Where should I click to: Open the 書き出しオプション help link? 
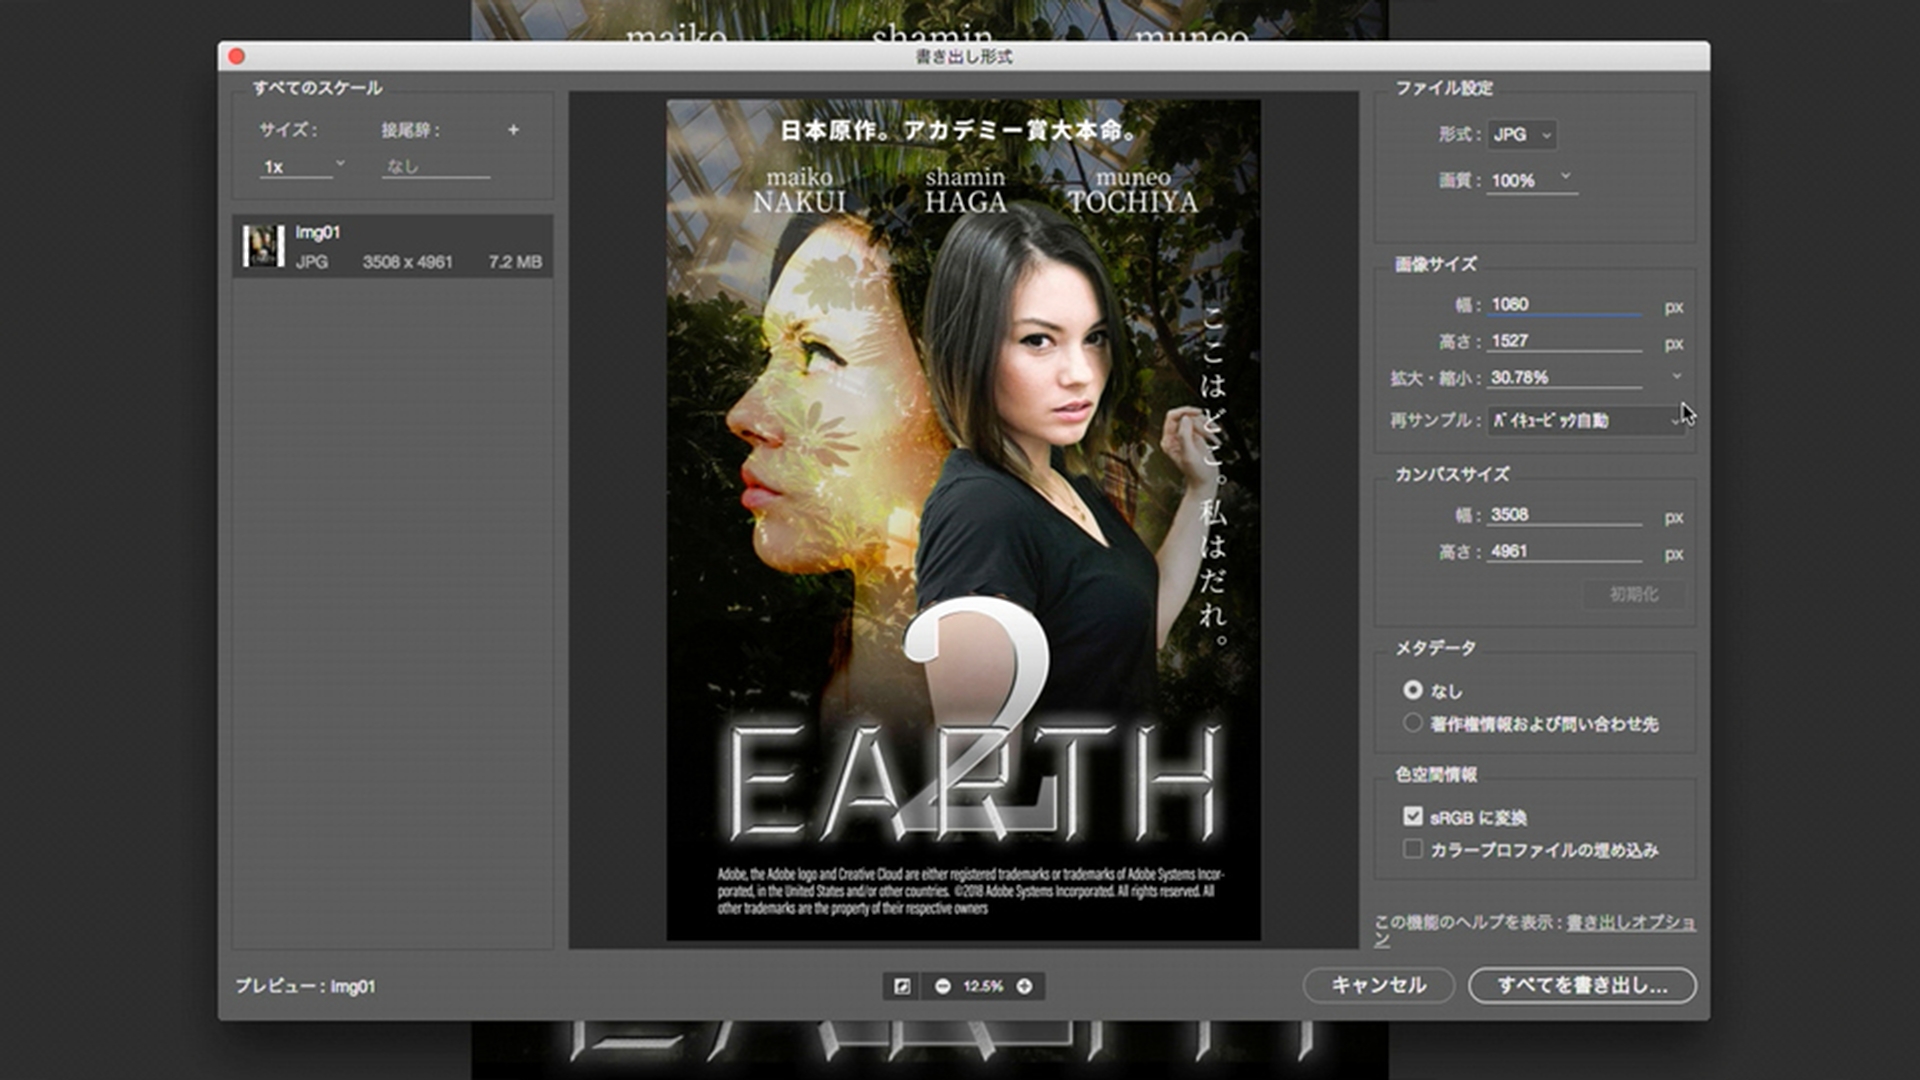pyautogui.click(x=1630, y=922)
